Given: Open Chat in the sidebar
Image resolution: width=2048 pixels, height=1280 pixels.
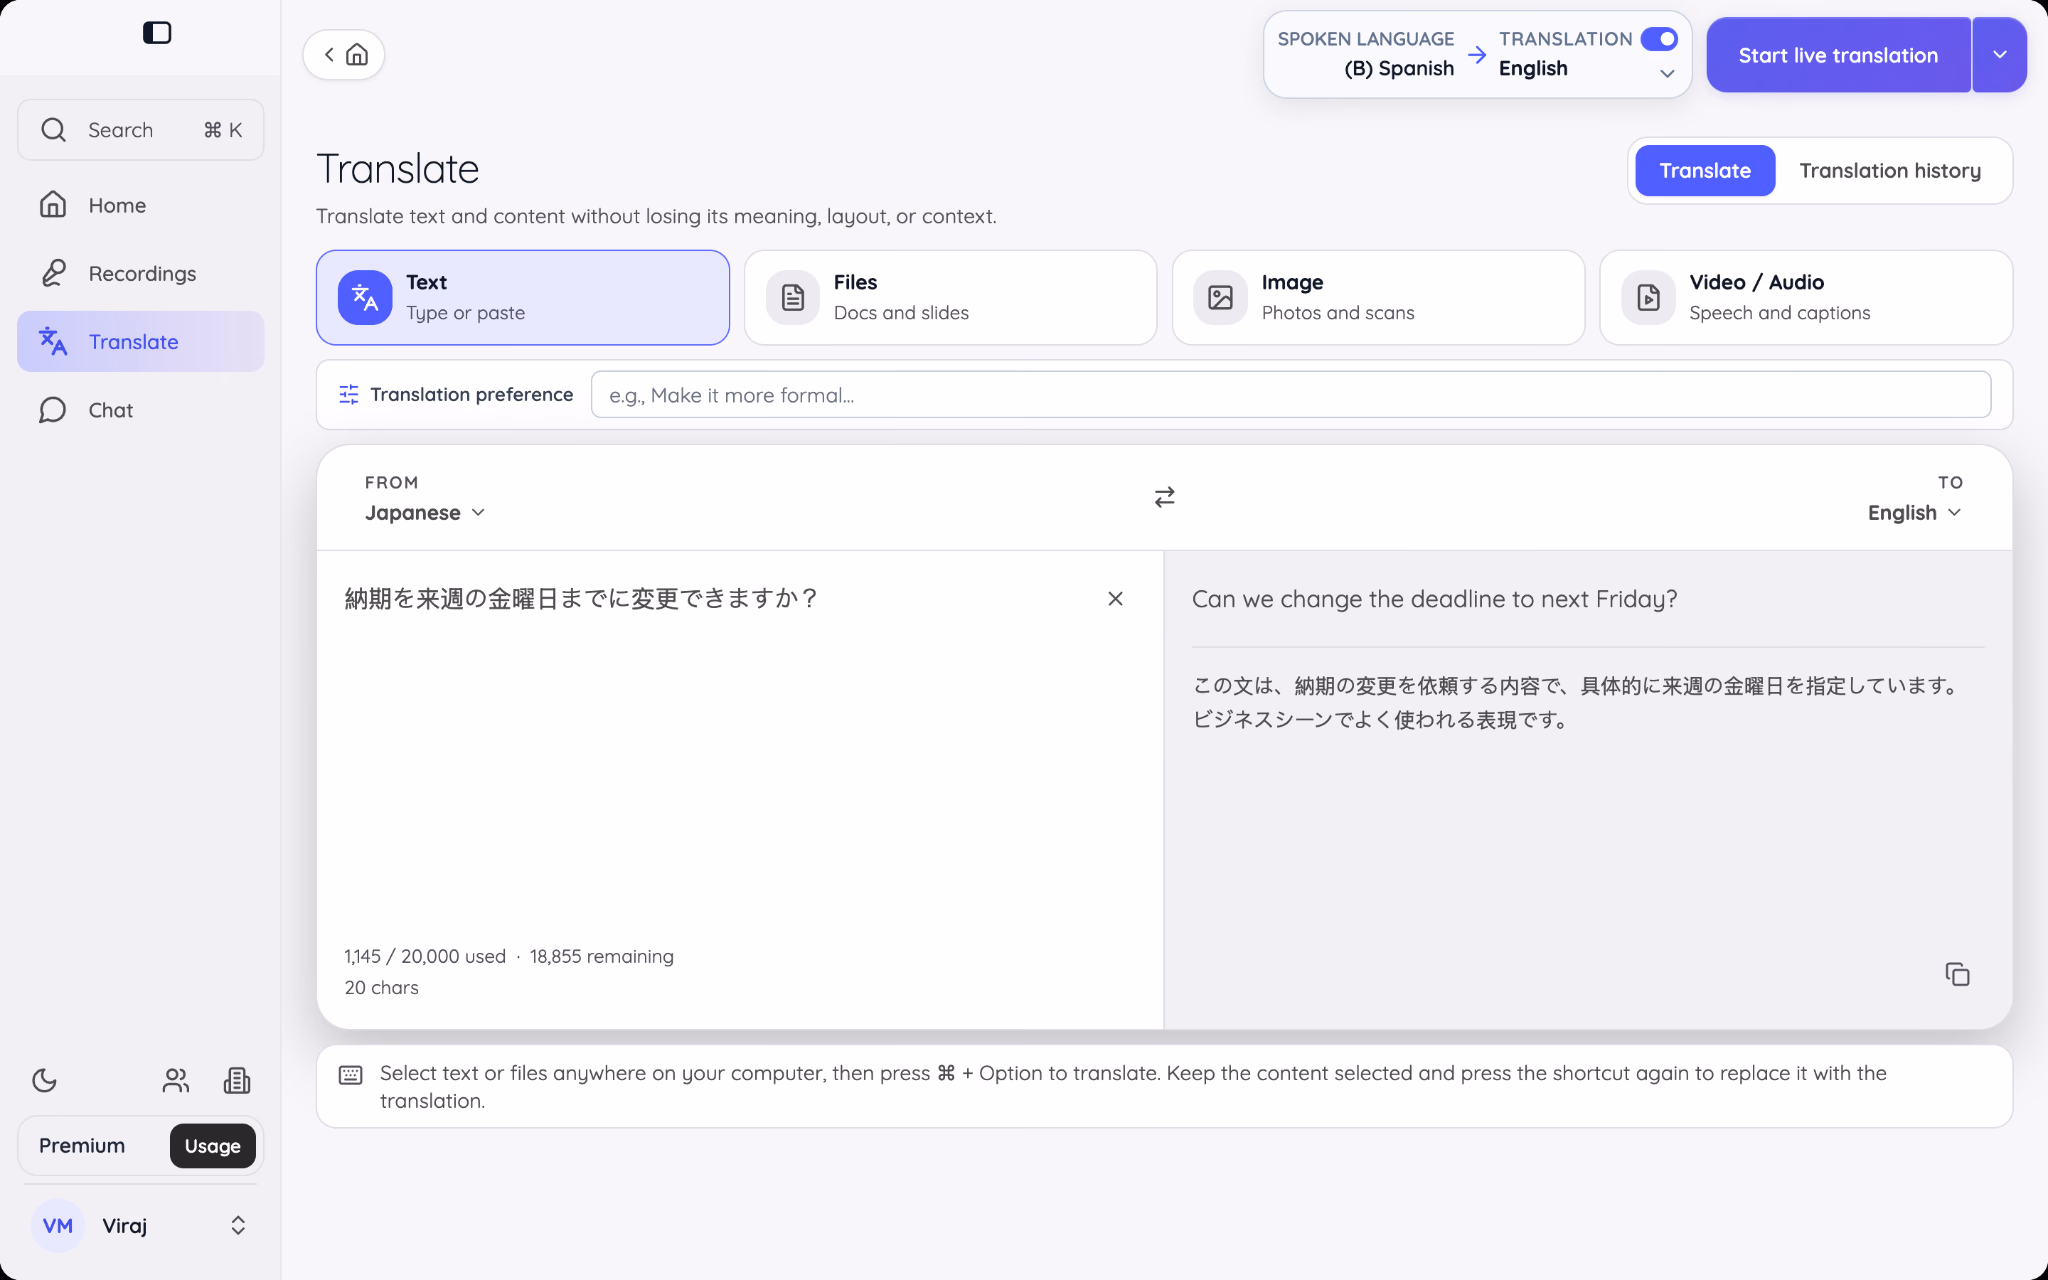Looking at the screenshot, I should click(x=140, y=410).
